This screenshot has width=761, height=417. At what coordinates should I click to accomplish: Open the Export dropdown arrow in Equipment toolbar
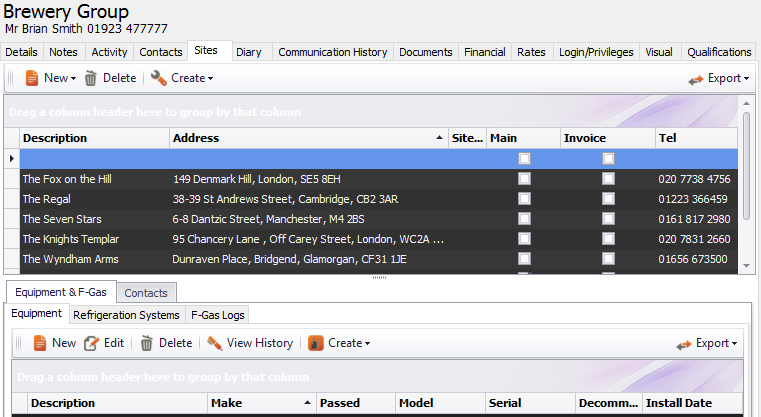[x=734, y=344]
